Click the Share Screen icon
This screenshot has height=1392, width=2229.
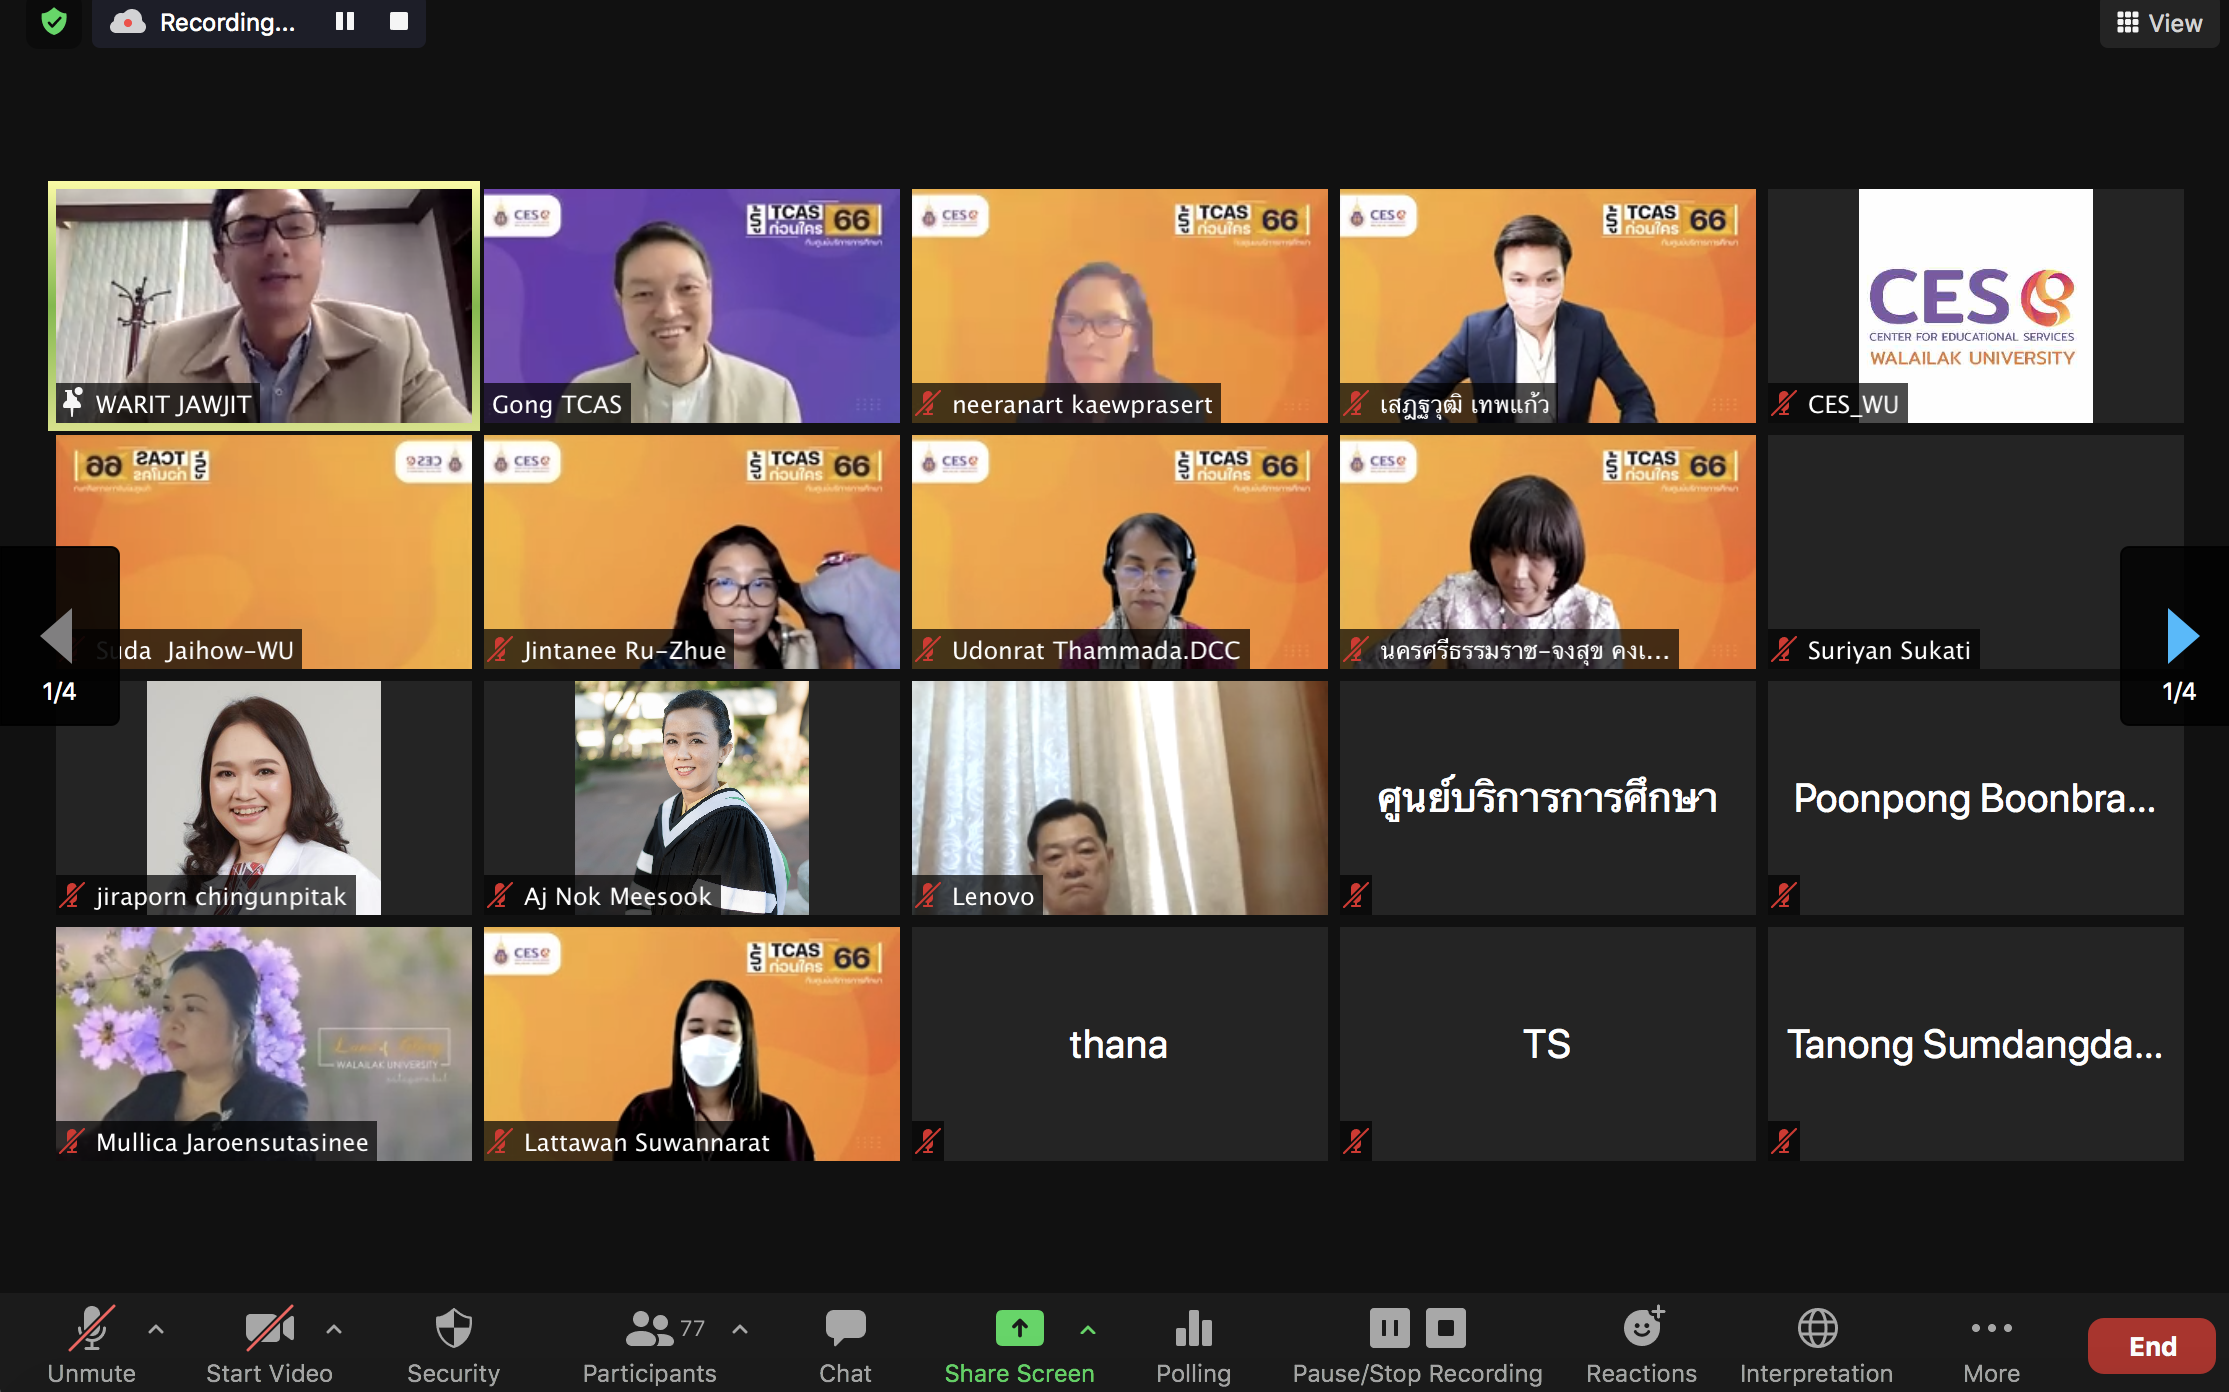pyautogui.click(x=1019, y=1328)
